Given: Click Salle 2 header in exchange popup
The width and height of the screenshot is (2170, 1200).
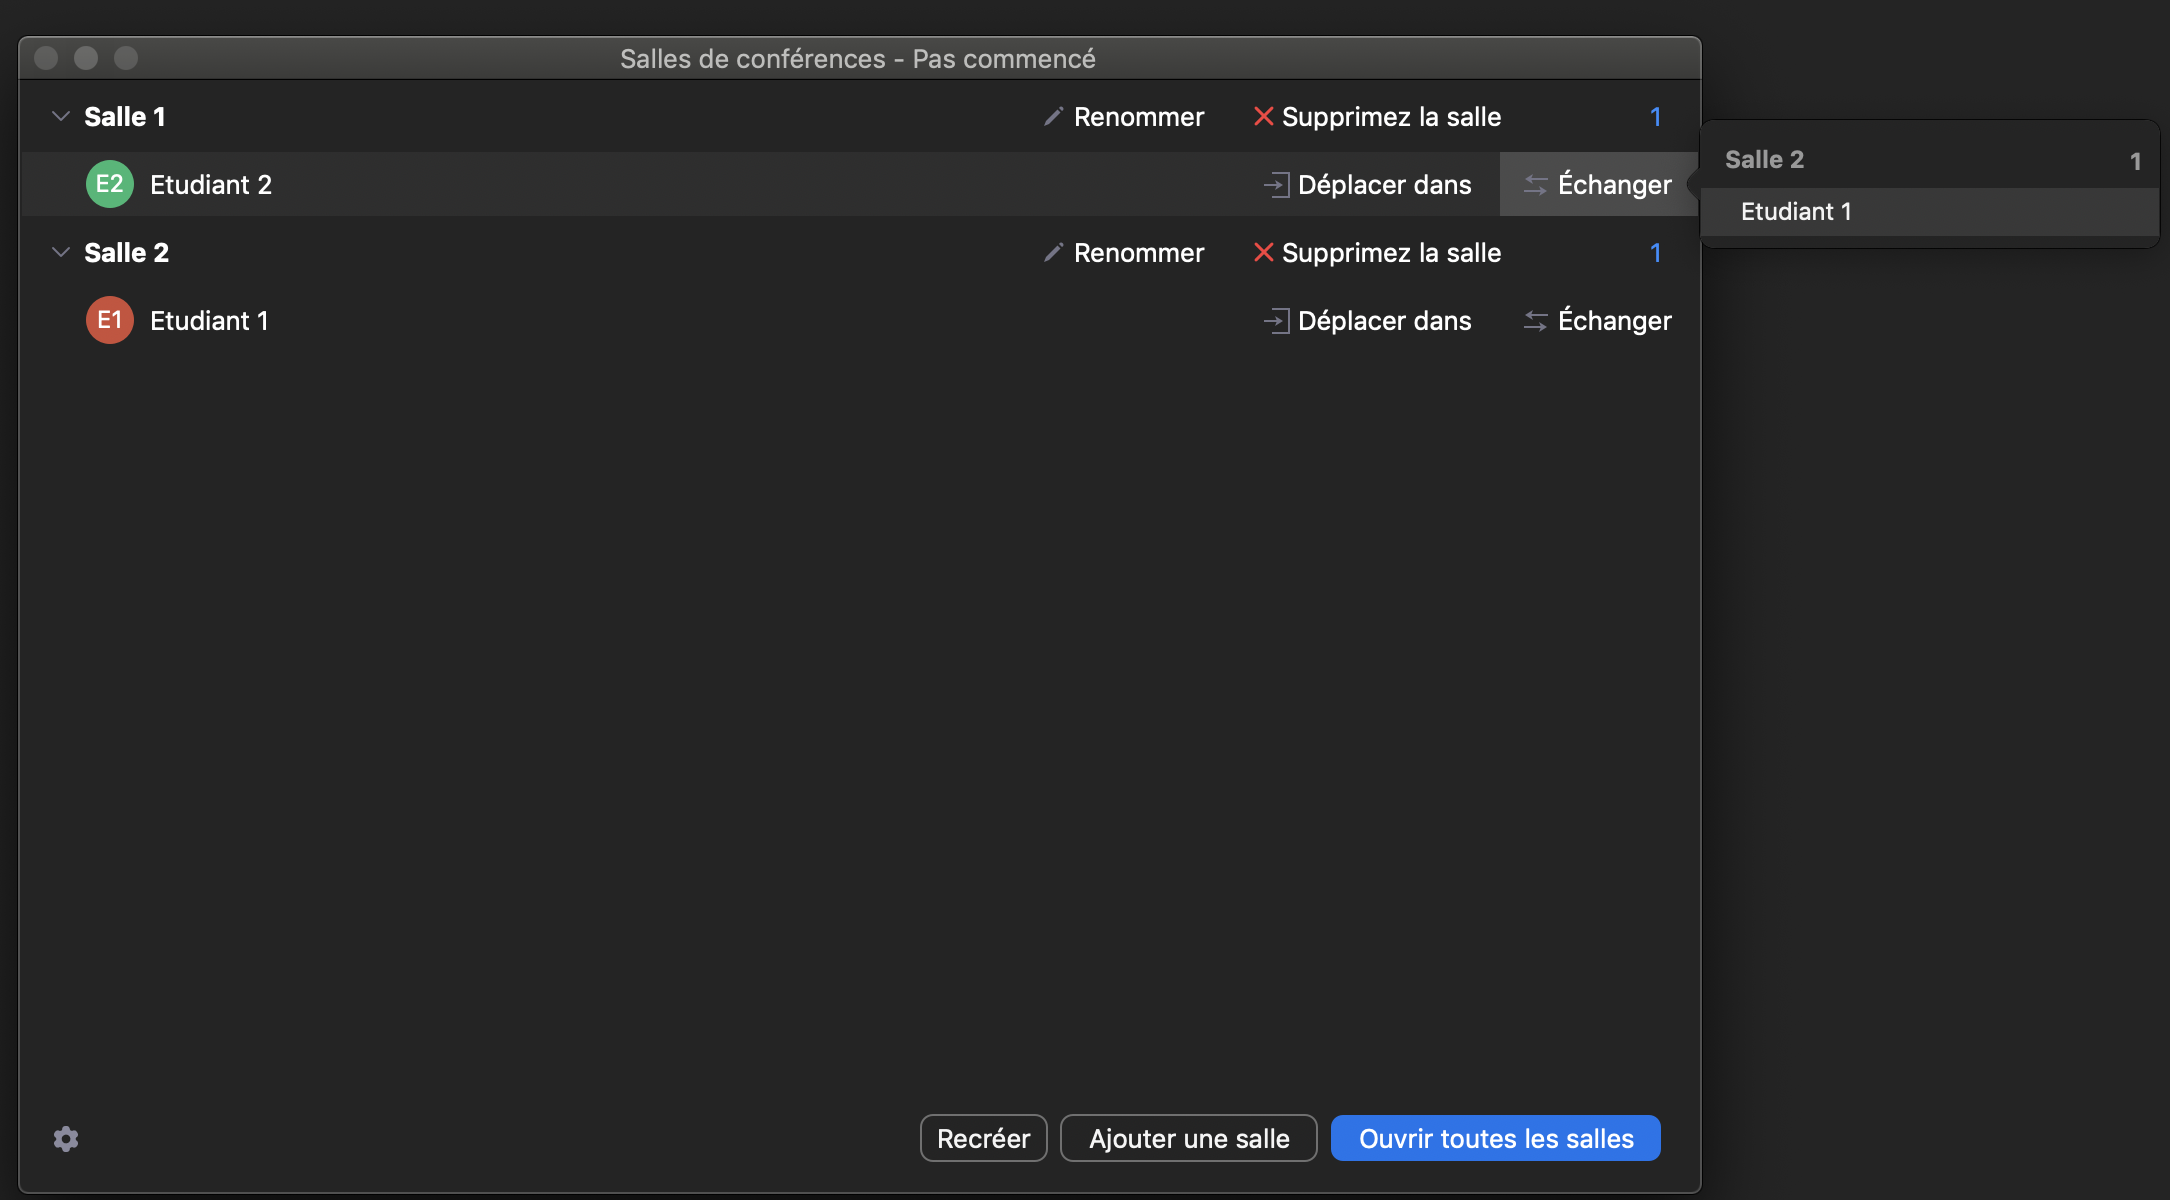Looking at the screenshot, I should click(x=1764, y=160).
